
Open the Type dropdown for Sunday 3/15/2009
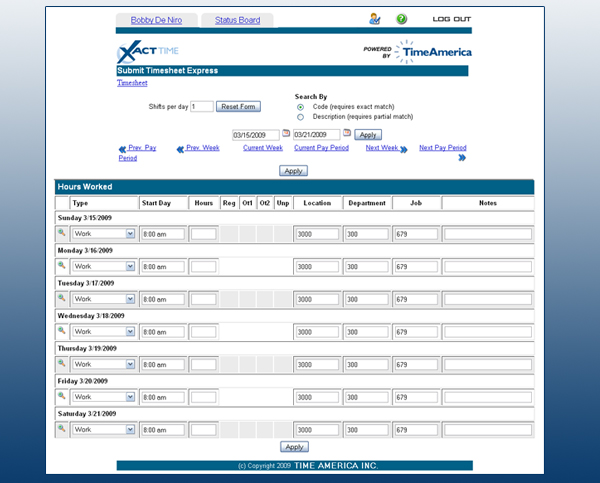104,233
